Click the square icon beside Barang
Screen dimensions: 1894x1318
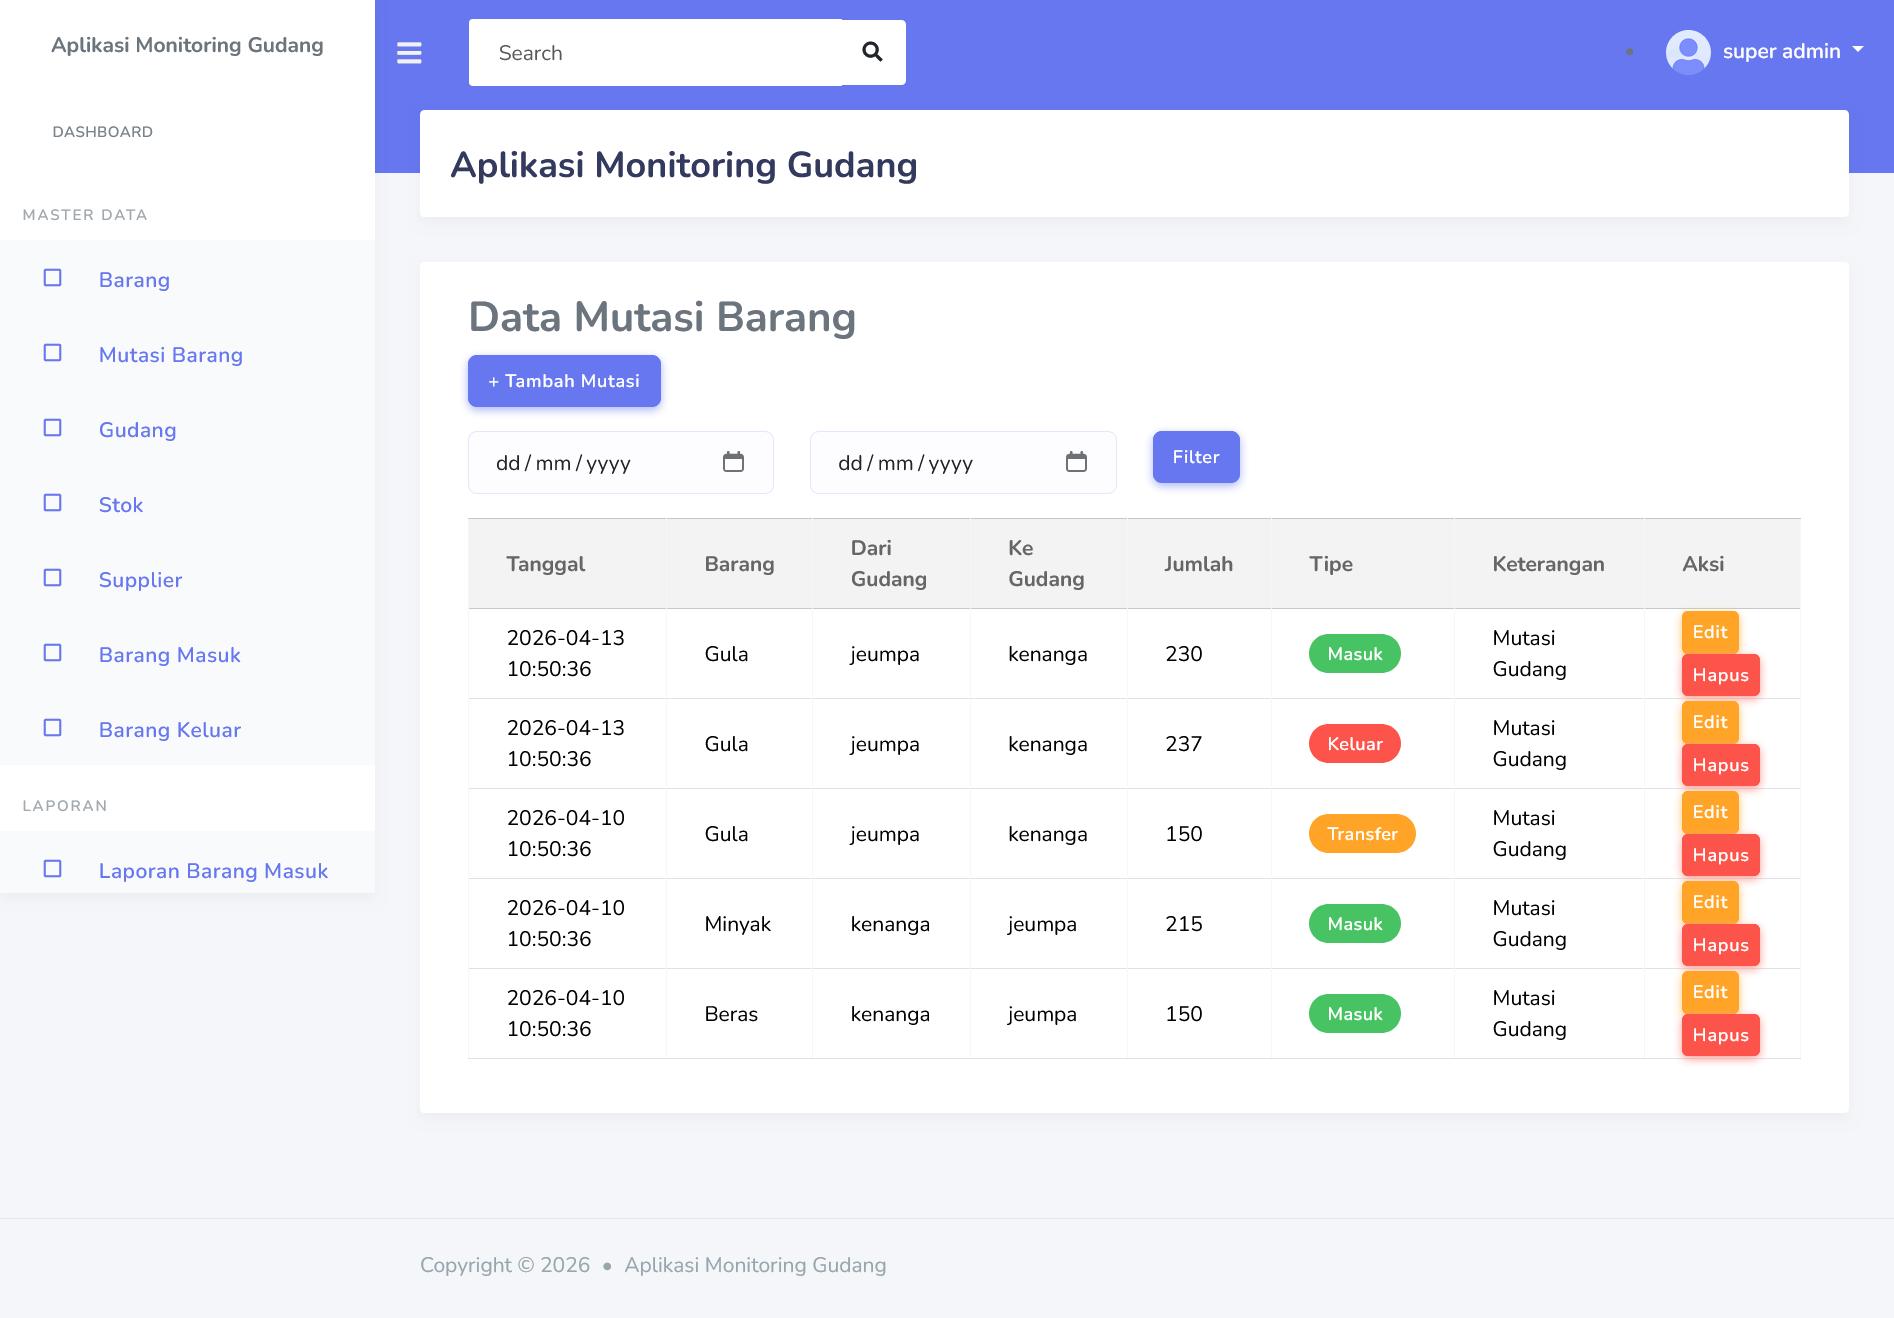pos(53,278)
